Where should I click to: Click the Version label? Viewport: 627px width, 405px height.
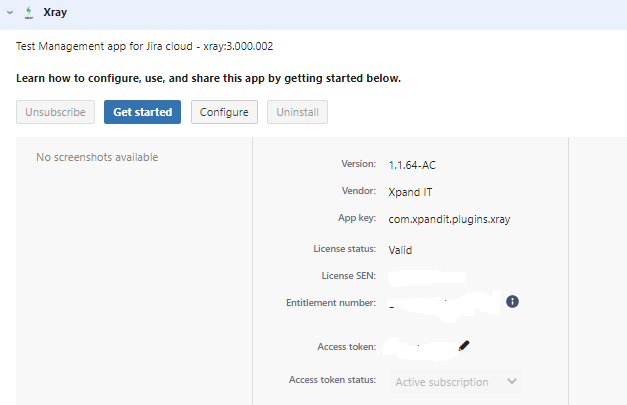pyautogui.click(x=359, y=164)
